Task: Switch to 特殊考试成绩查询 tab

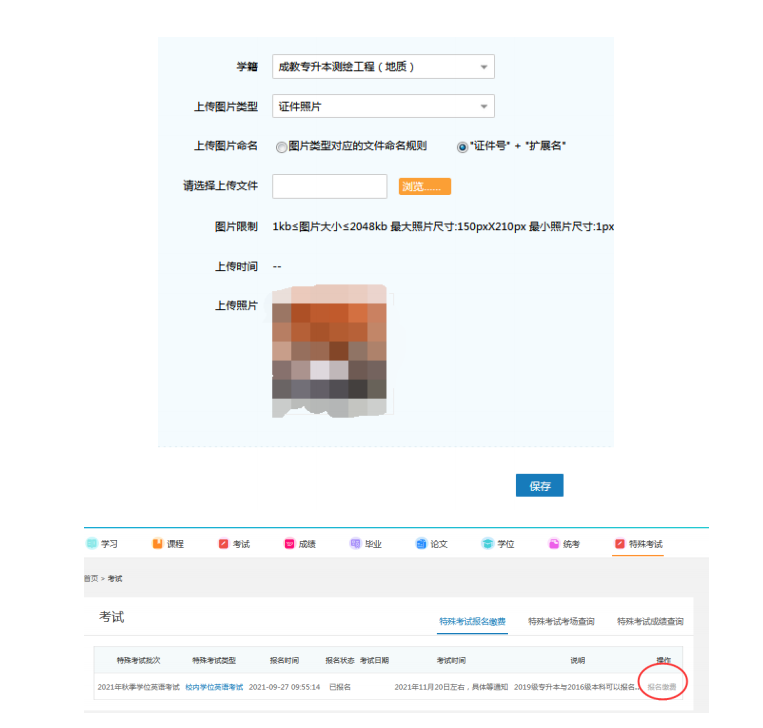Action: coord(650,621)
